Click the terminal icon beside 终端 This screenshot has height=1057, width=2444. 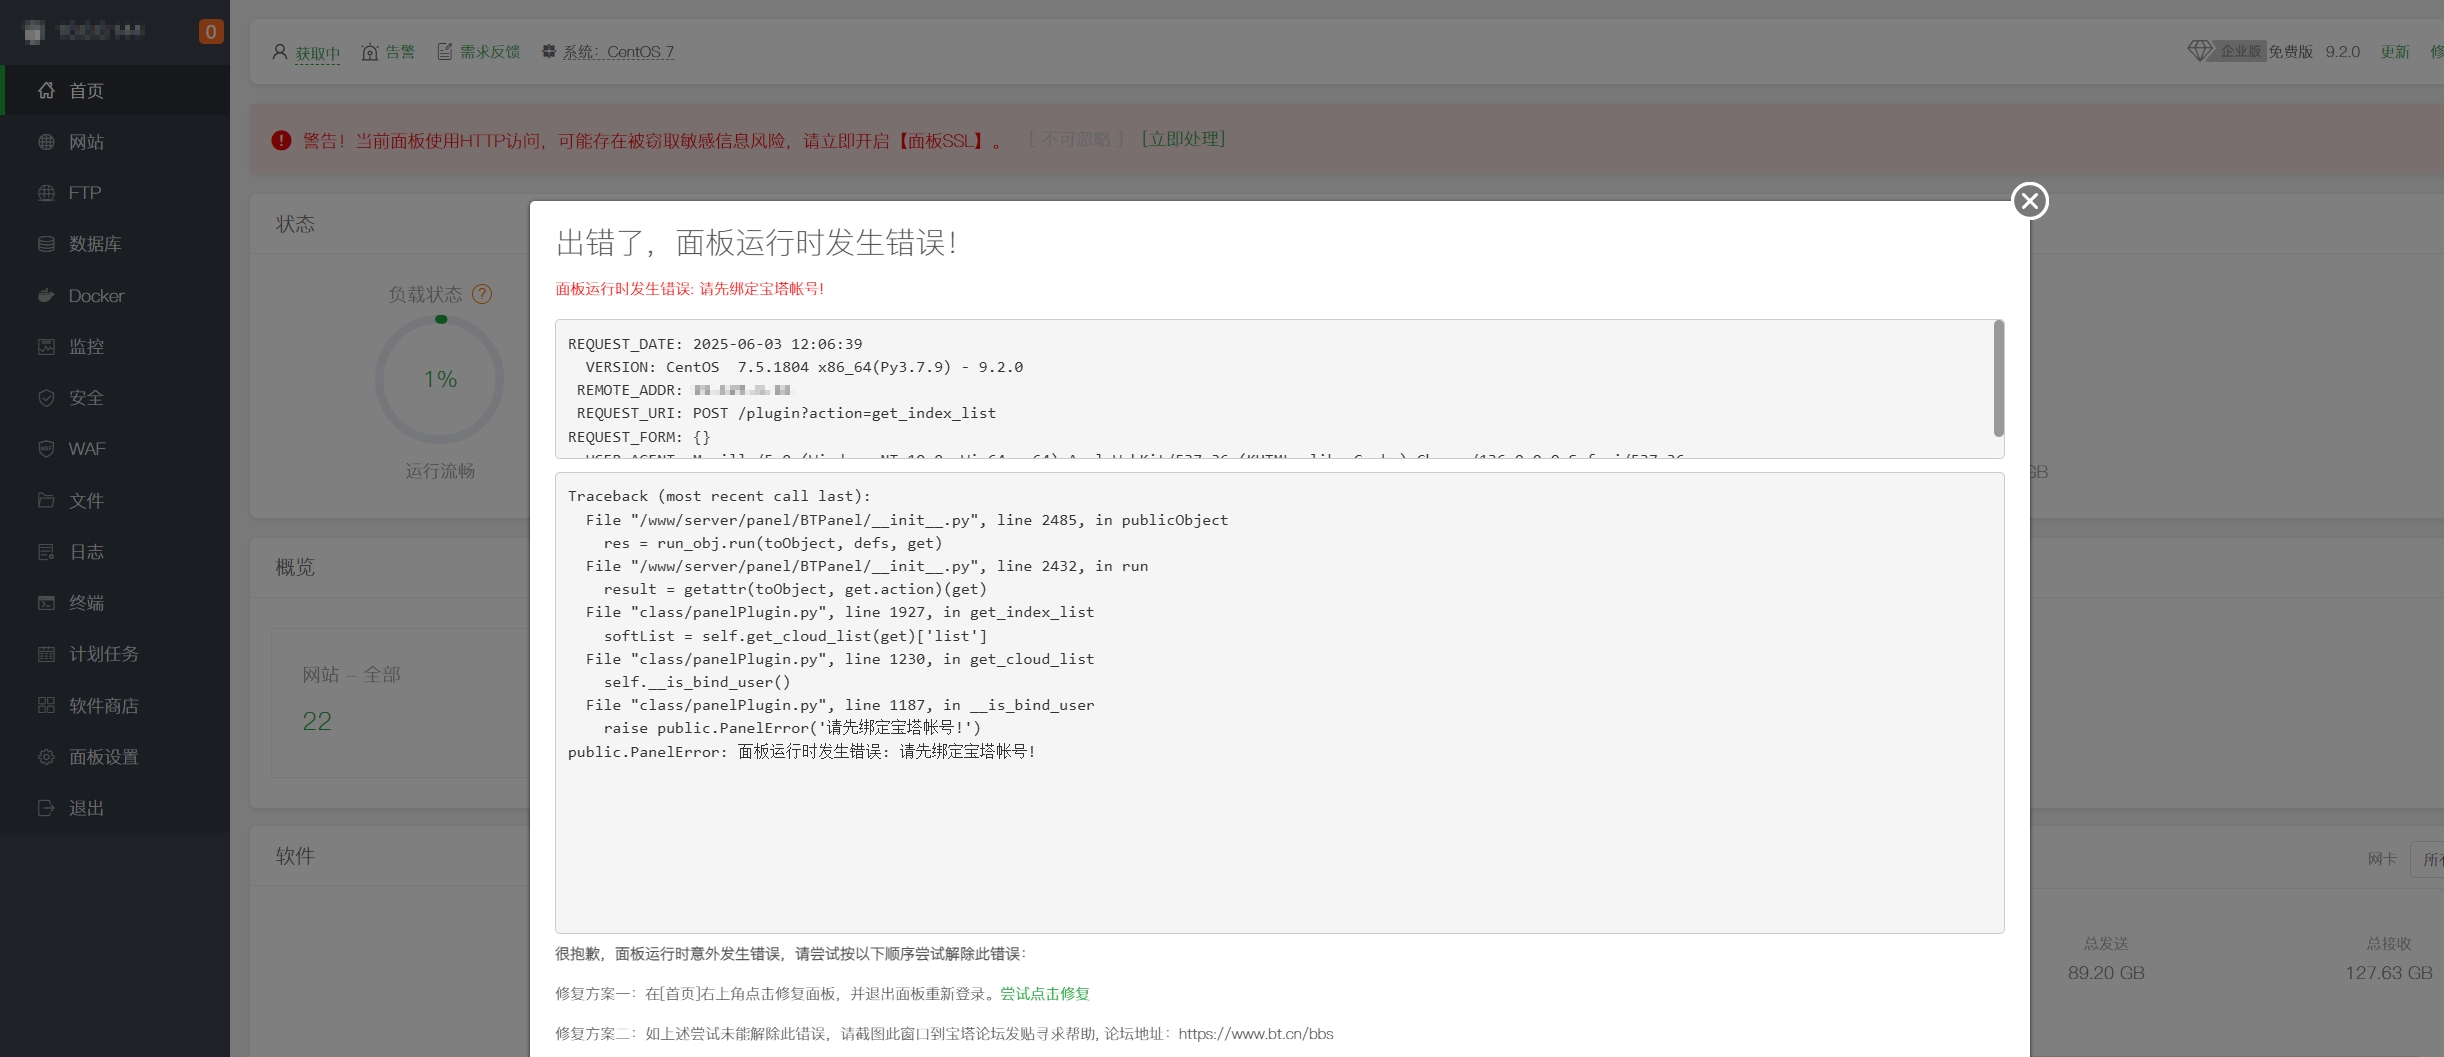point(46,603)
